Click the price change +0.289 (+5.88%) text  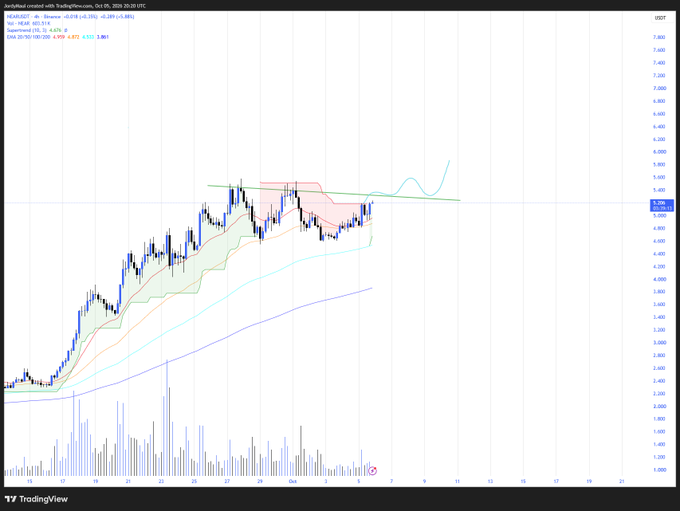click(x=117, y=16)
